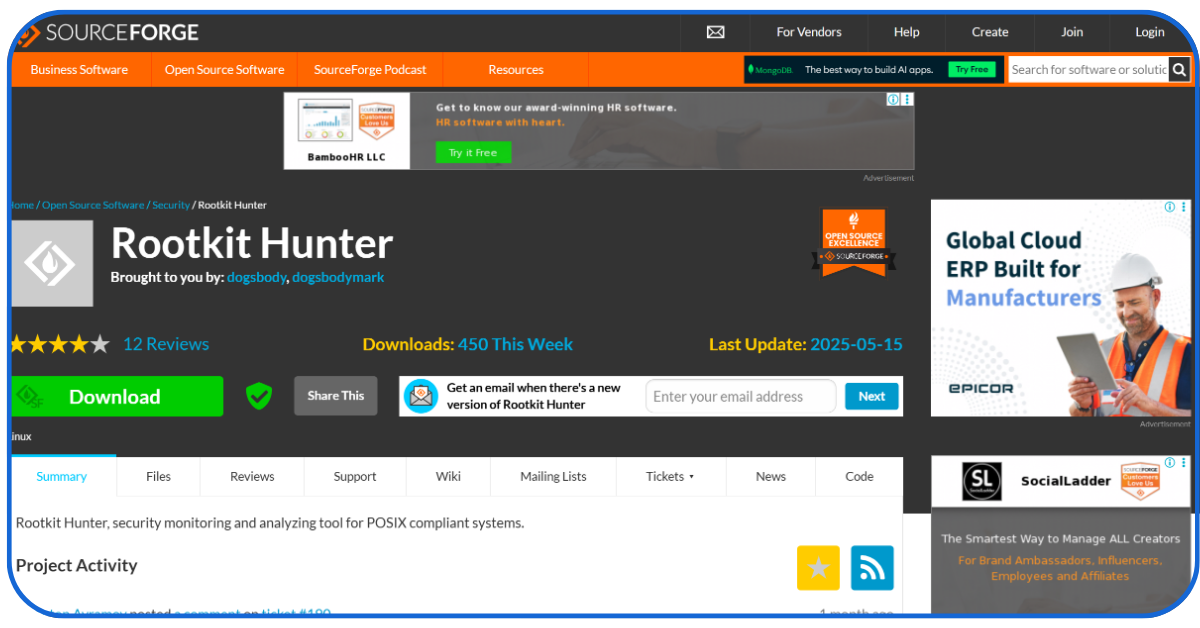Click the dogsbody author link
Viewport: 1200px width, 628px height.
pyautogui.click(x=257, y=277)
